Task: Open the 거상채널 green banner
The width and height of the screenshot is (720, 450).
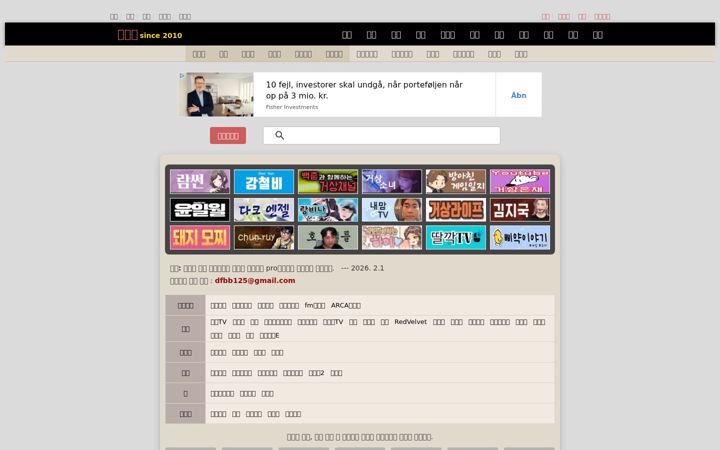Action: [x=328, y=181]
